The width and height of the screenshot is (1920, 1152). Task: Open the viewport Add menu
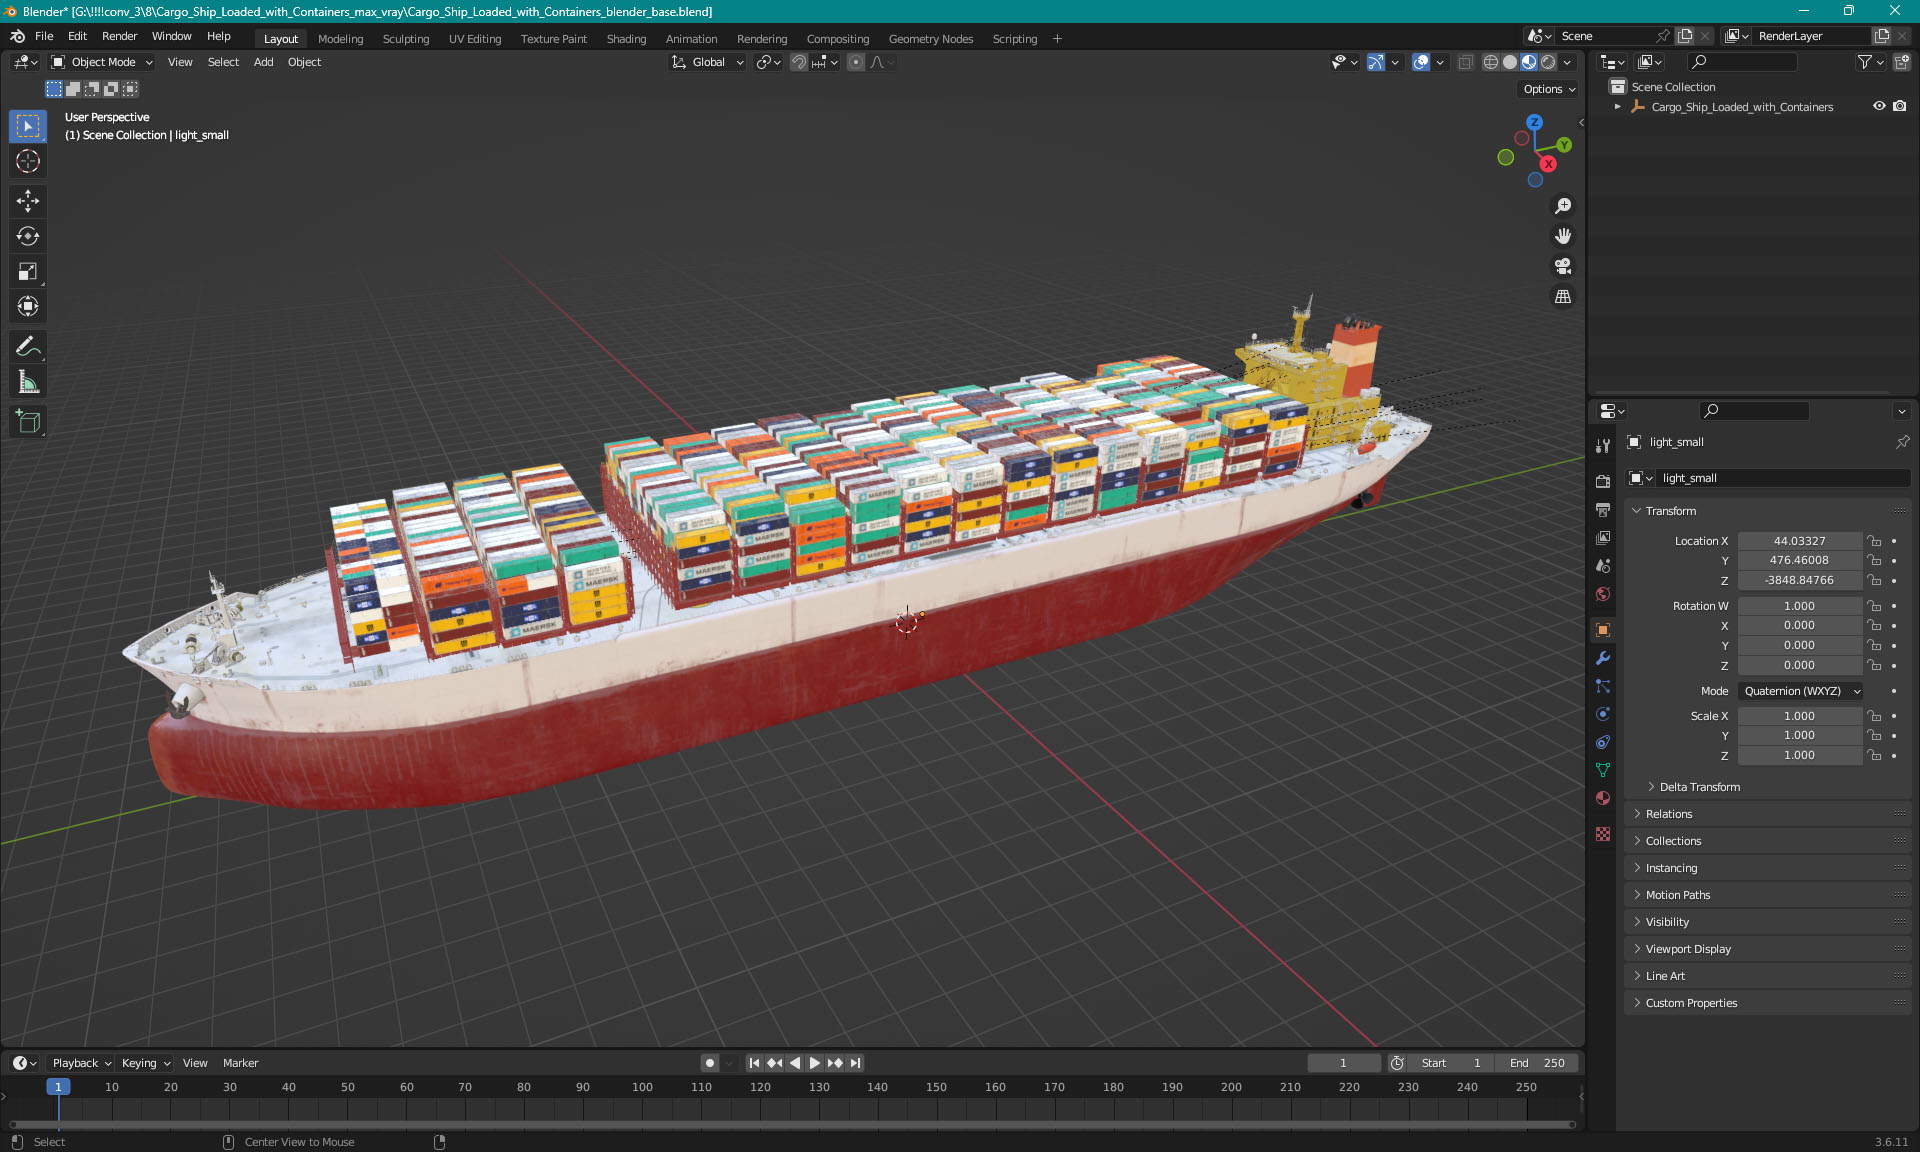pos(263,62)
